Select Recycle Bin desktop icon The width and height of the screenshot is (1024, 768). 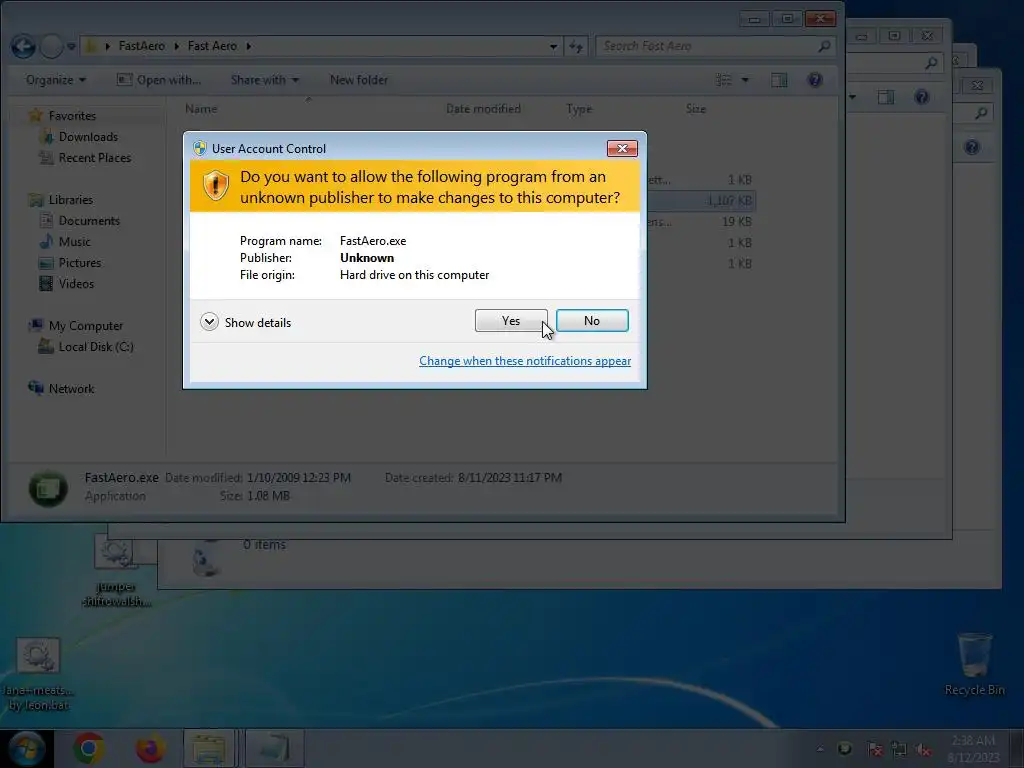[x=974, y=663]
